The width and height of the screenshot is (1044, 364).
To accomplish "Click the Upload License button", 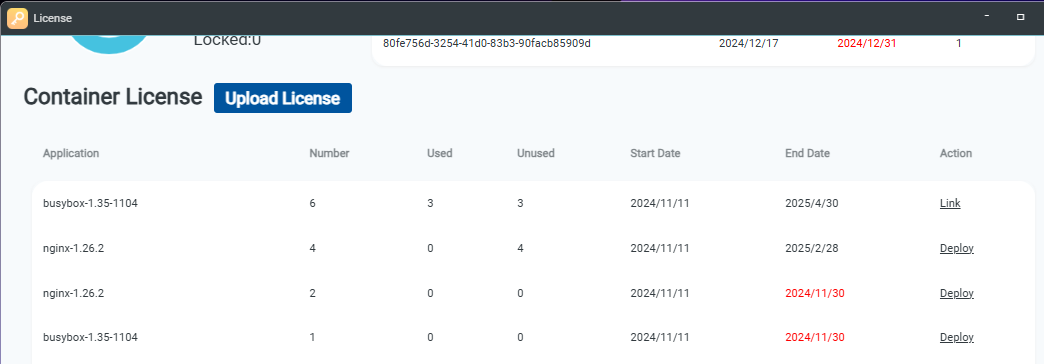I will [282, 98].
